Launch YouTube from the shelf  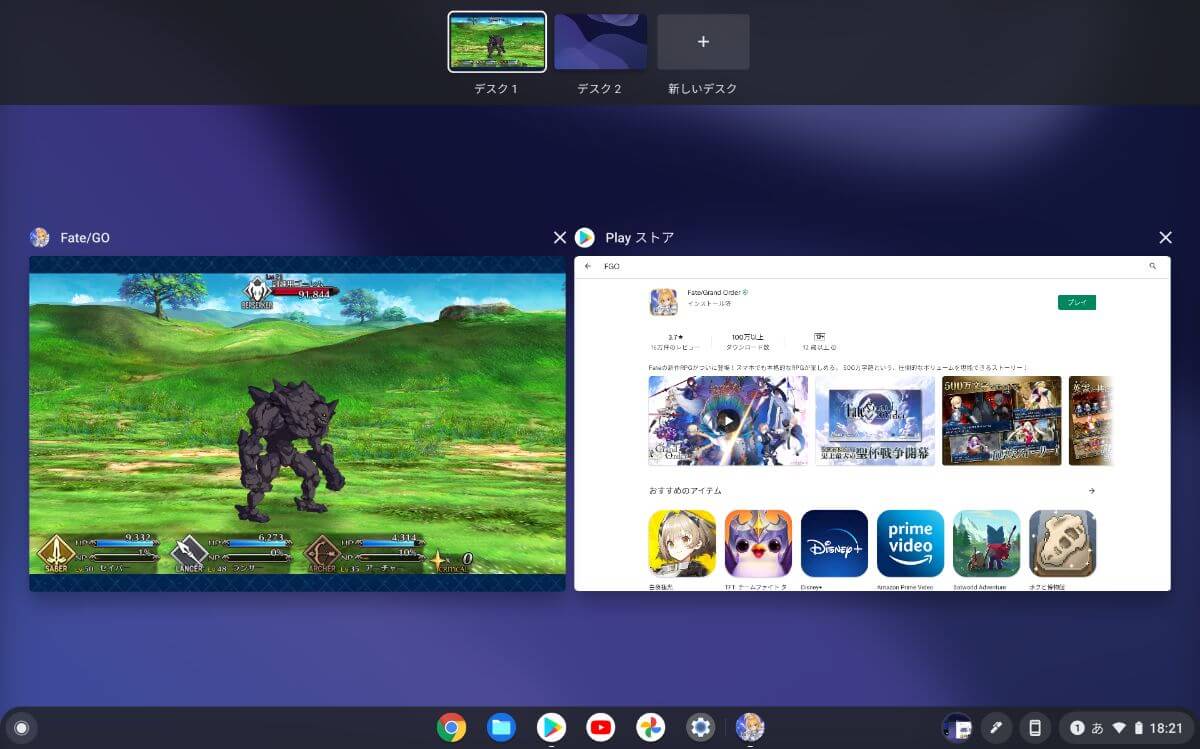pyautogui.click(x=601, y=728)
